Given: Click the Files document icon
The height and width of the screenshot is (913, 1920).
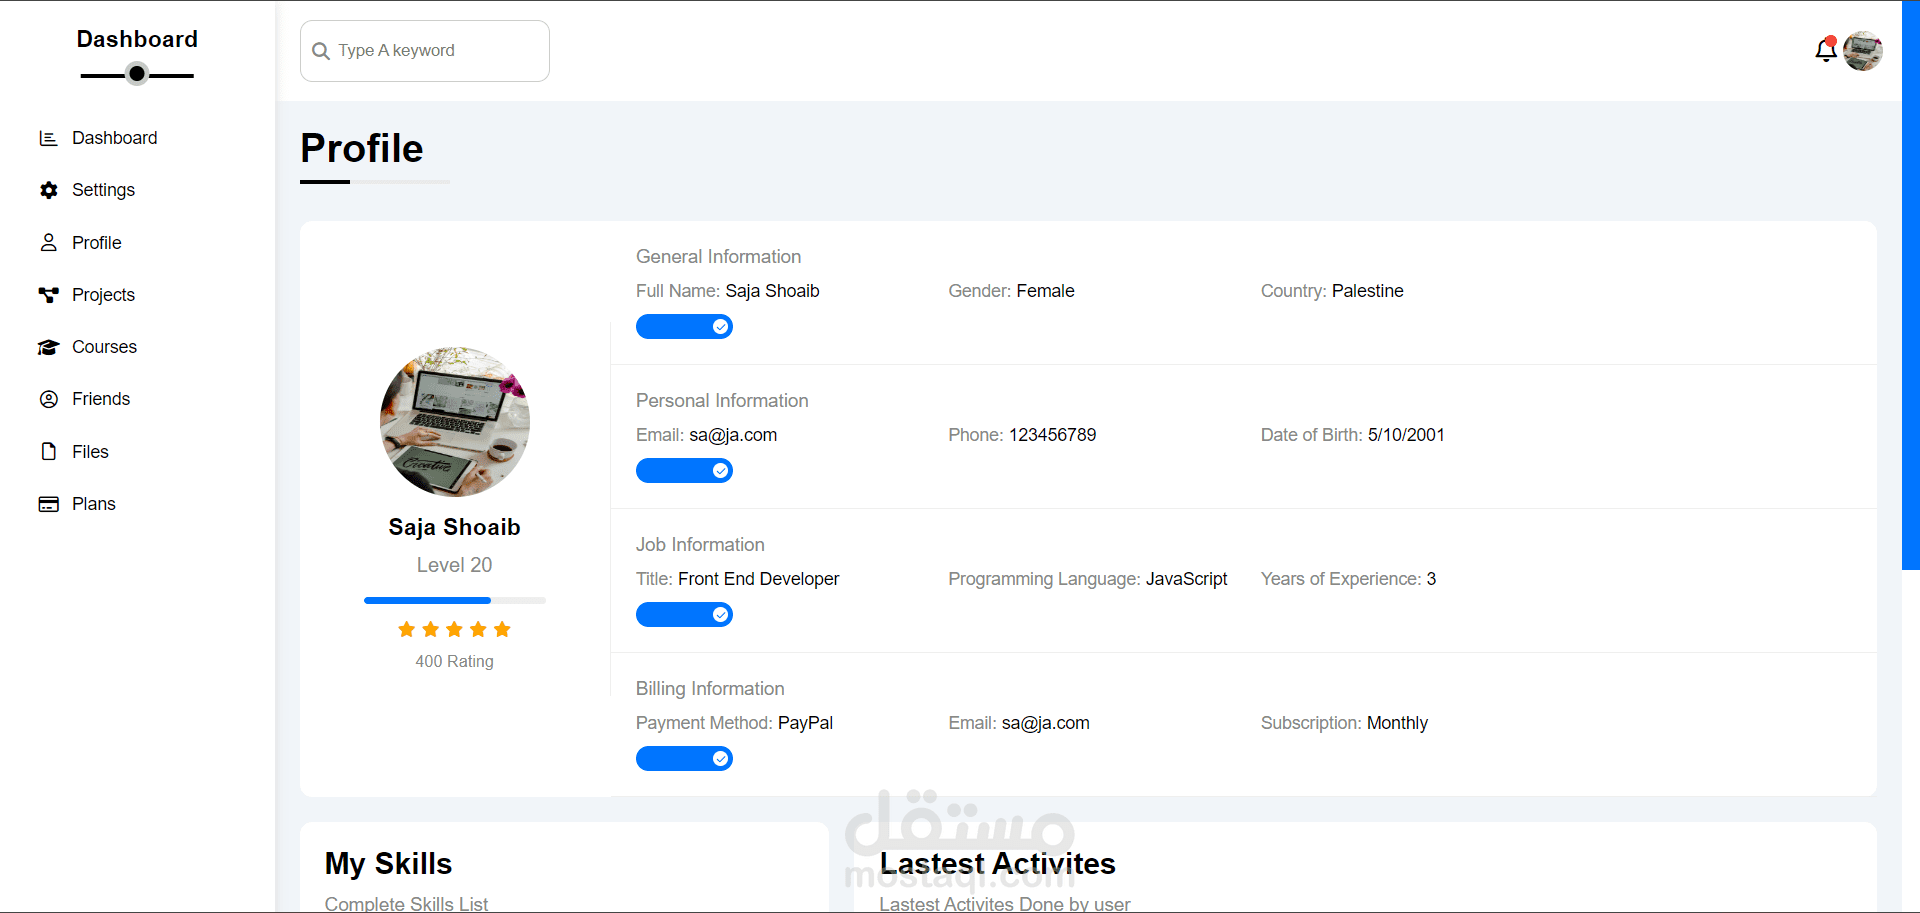Looking at the screenshot, I should coord(48,452).
